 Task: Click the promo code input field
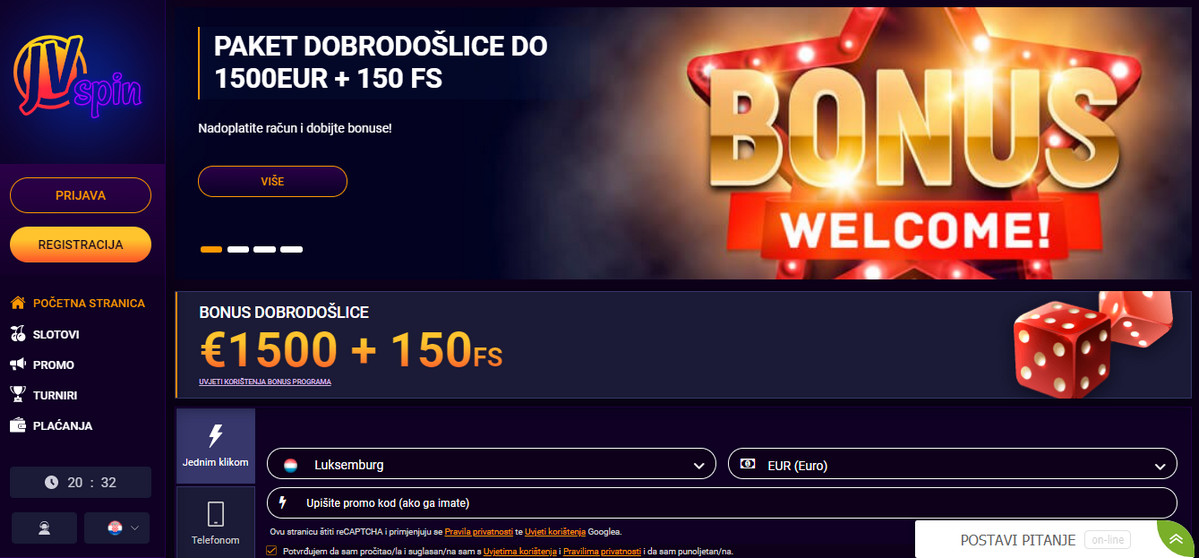(722, 503)
